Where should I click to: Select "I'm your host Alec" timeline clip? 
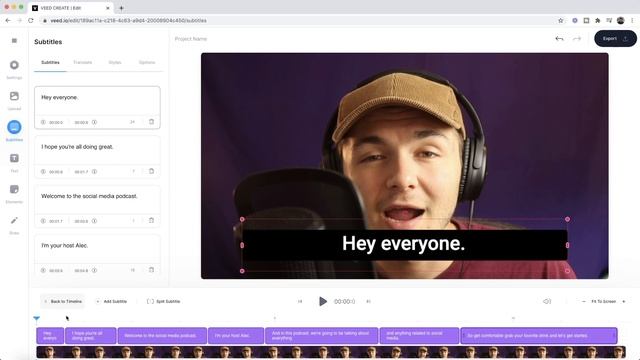(236, 336)
